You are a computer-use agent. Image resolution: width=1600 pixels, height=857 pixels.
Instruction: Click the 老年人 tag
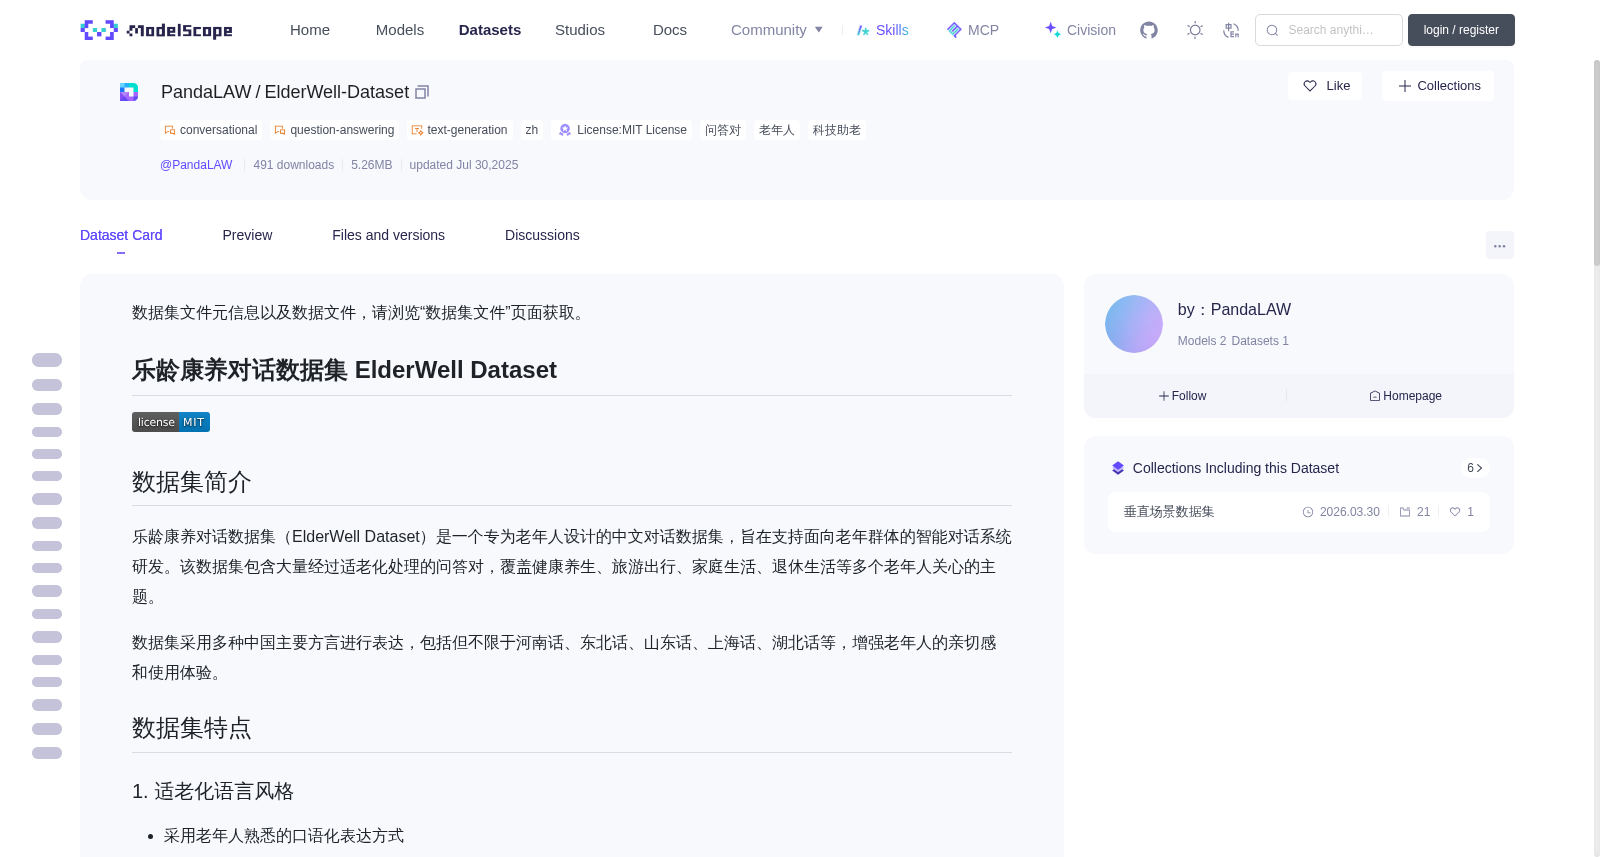pyautogui.click(x=777, y=130)
